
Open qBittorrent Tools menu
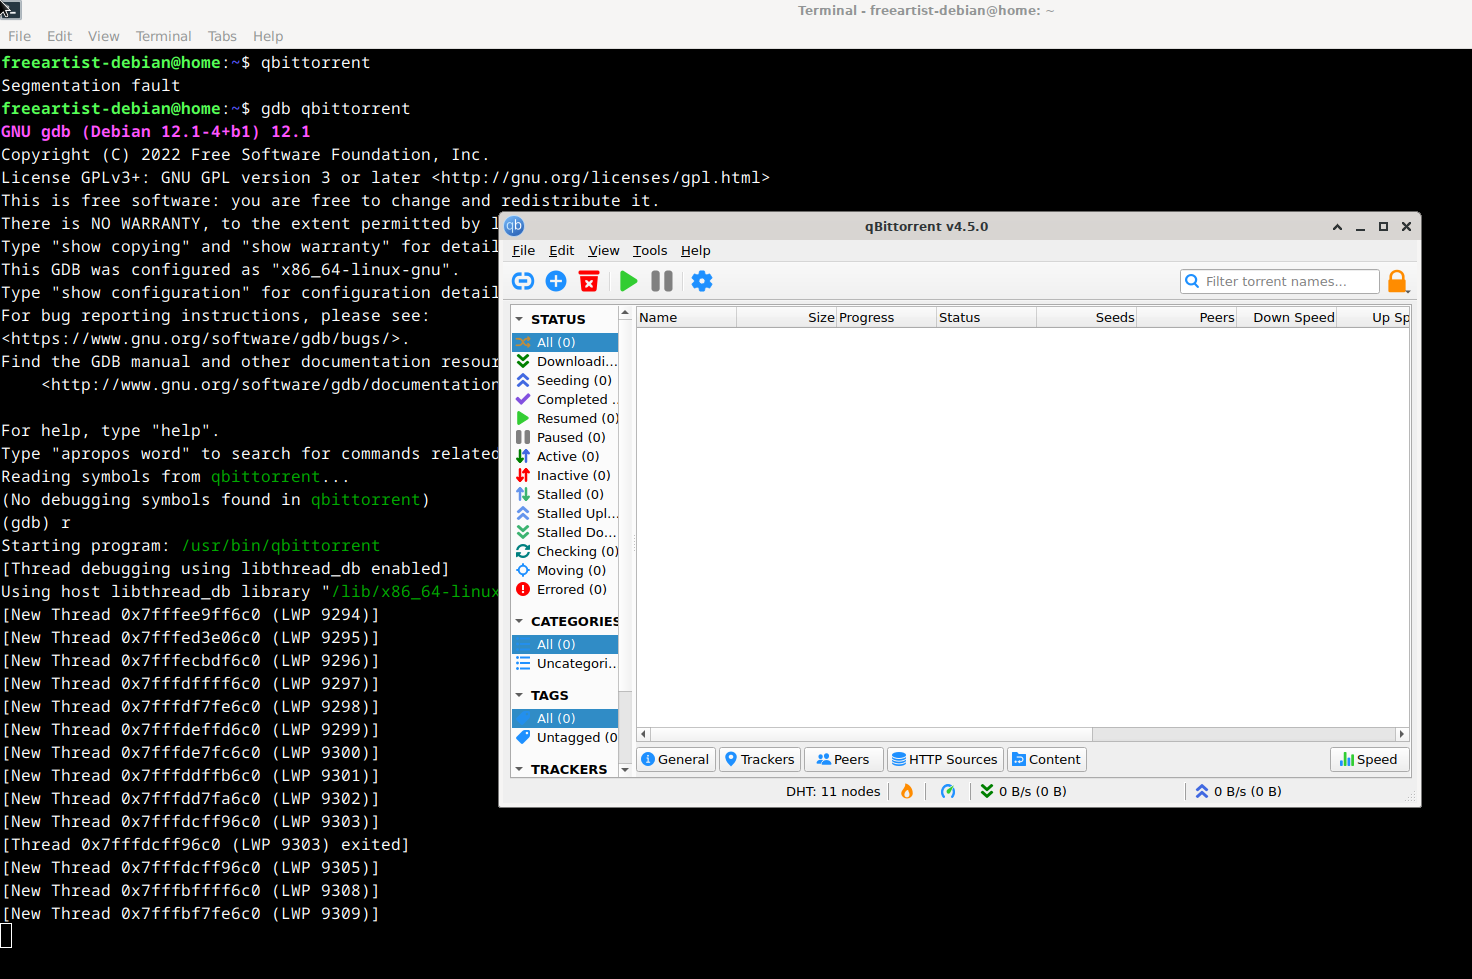(x=649, y=250)
